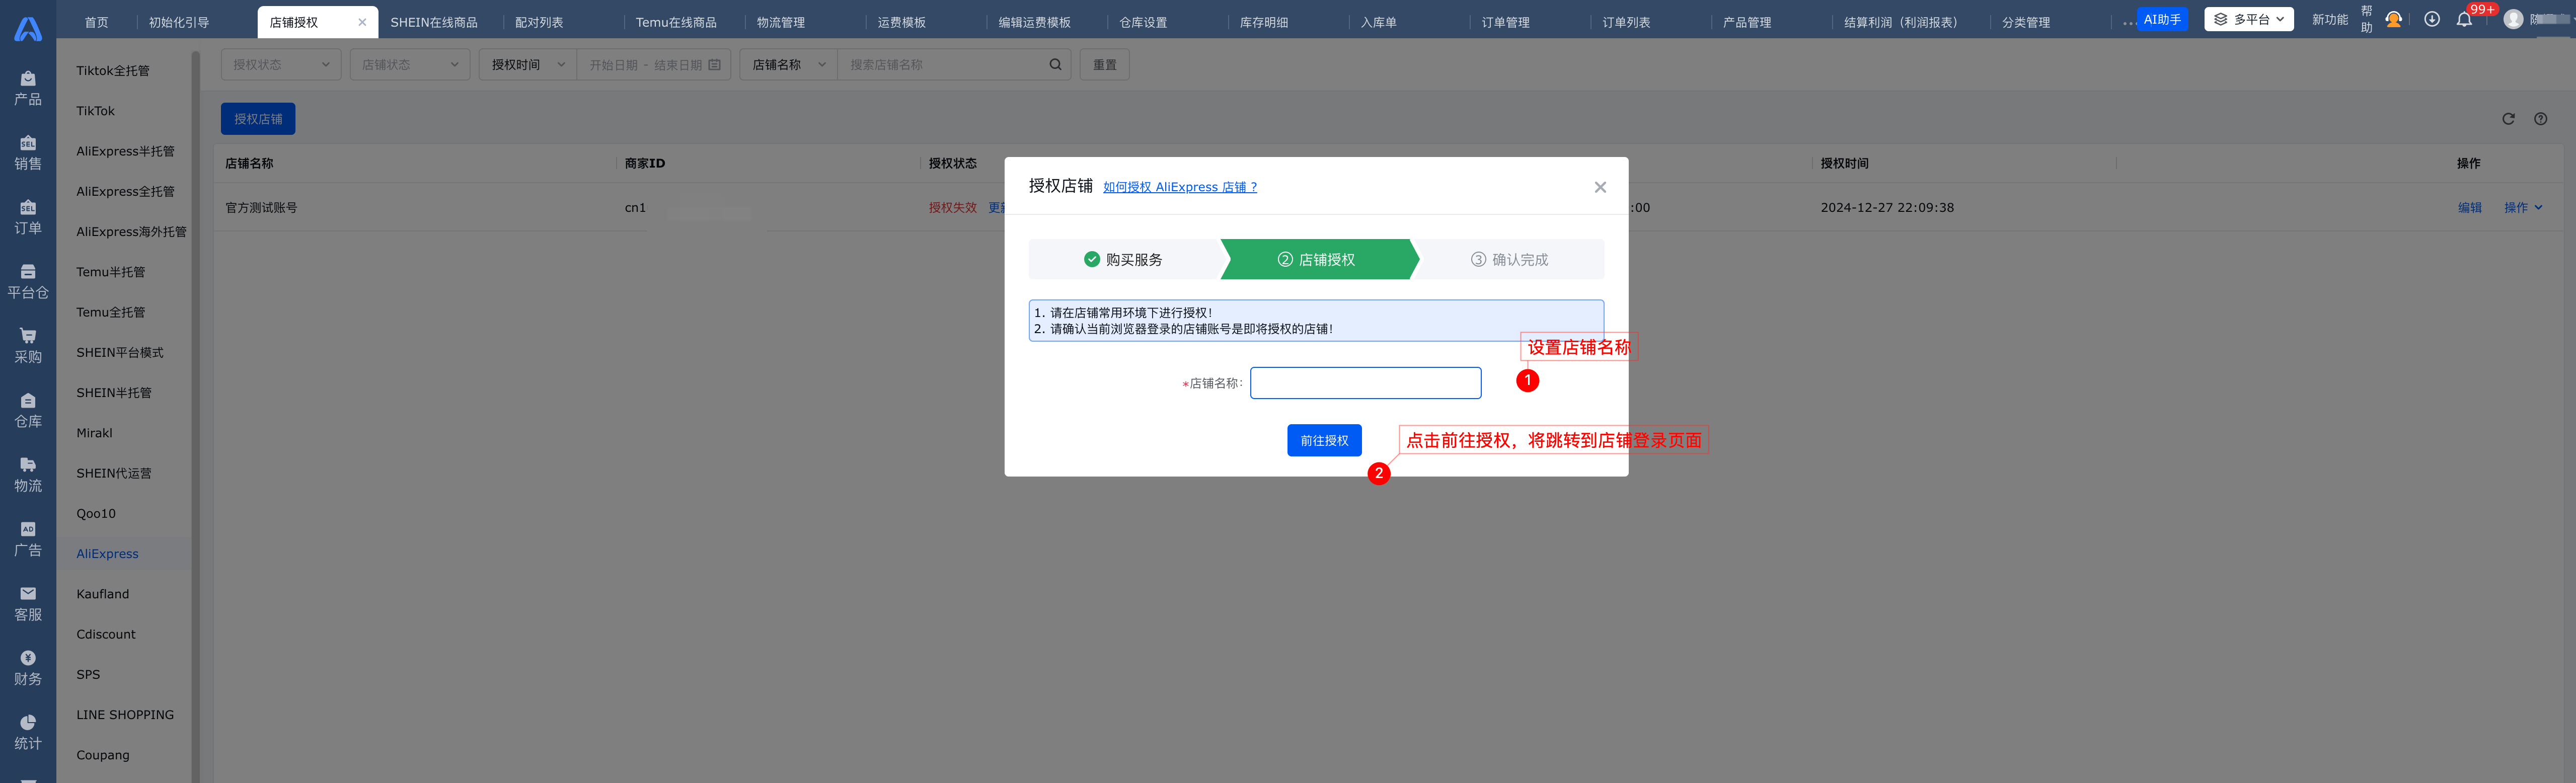Focus the 搜索店铺名称 search field
This screenshot has height=783, width=2576.
954,65
